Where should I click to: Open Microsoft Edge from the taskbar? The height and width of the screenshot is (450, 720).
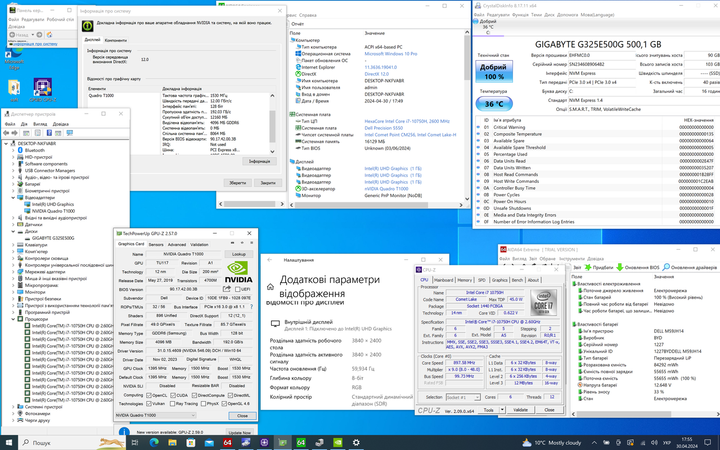154,442
